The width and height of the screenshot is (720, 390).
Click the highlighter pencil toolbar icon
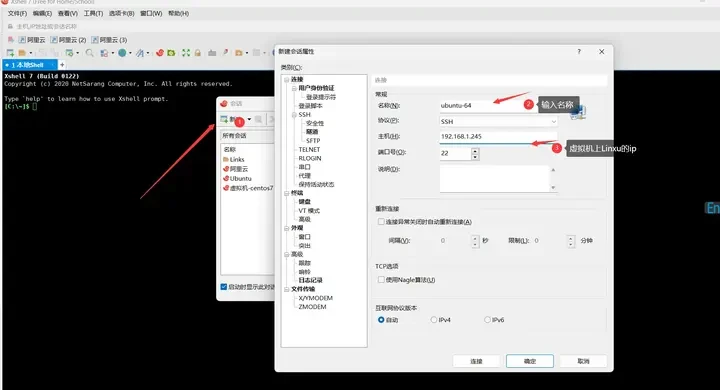(x=225, y=53)
